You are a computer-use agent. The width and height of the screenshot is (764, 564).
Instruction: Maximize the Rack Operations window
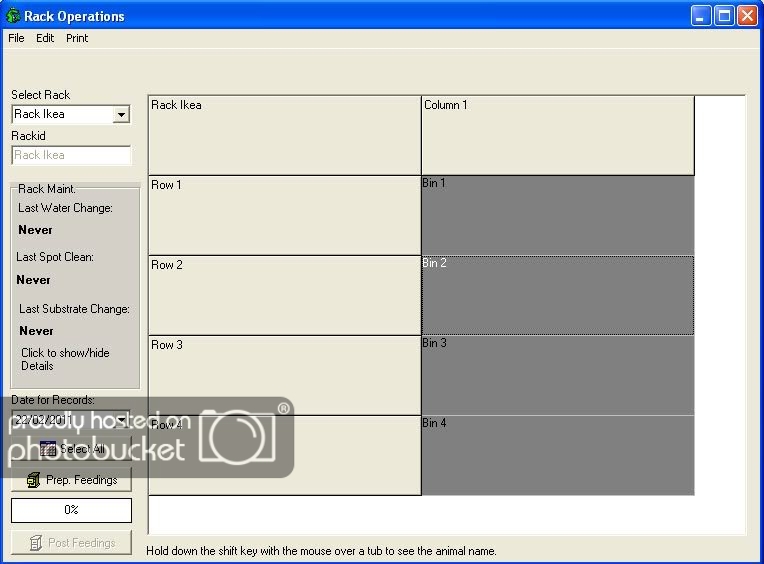[x=723, y=15]
